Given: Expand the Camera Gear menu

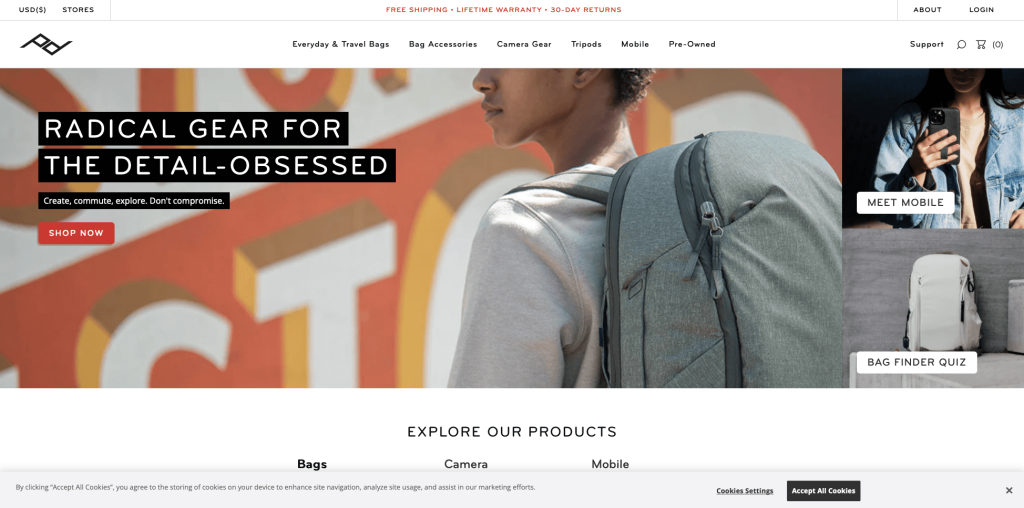Looking at the screenshot, I should point(524,44).
